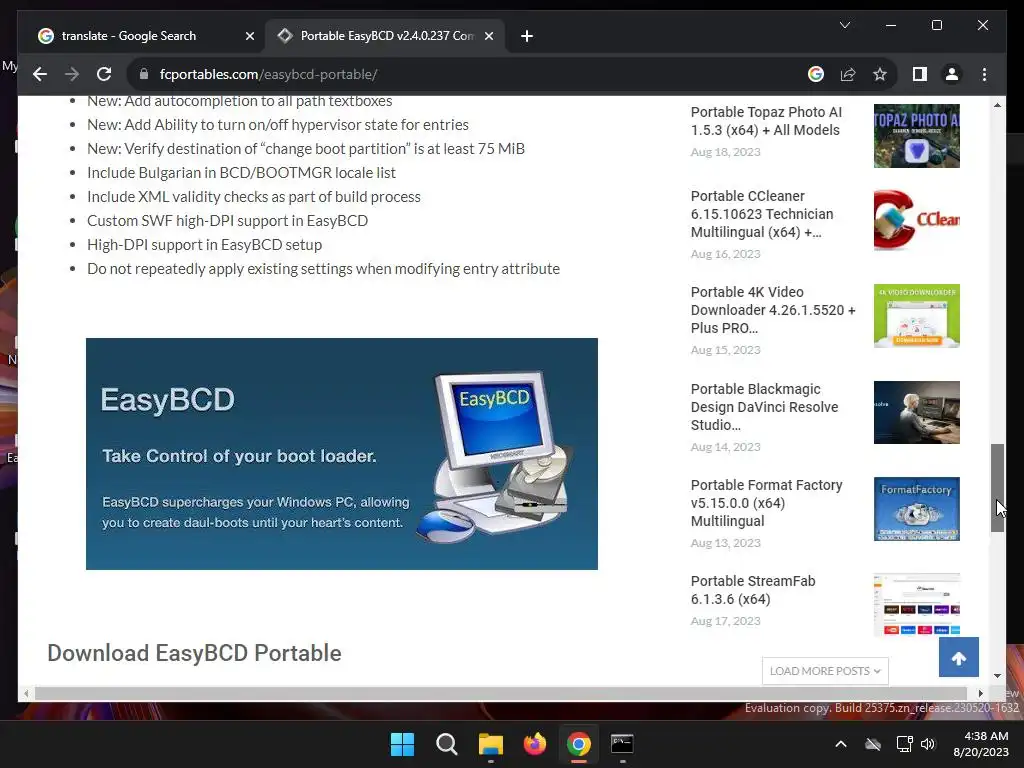This screenshot has width=1024, height=768.
Task: Open File Explorer from the taskbar
Action: pos(490,744)
